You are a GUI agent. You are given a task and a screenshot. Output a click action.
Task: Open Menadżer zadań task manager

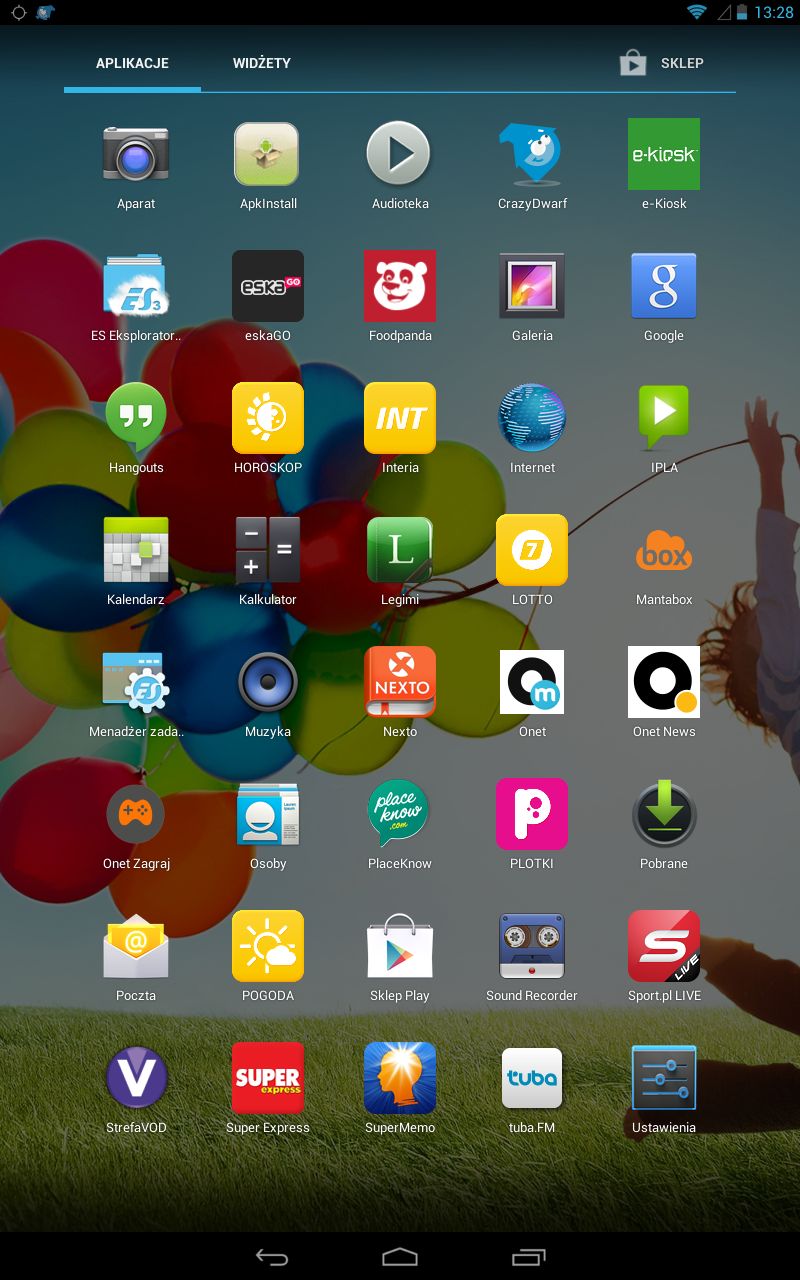point(136,682)
